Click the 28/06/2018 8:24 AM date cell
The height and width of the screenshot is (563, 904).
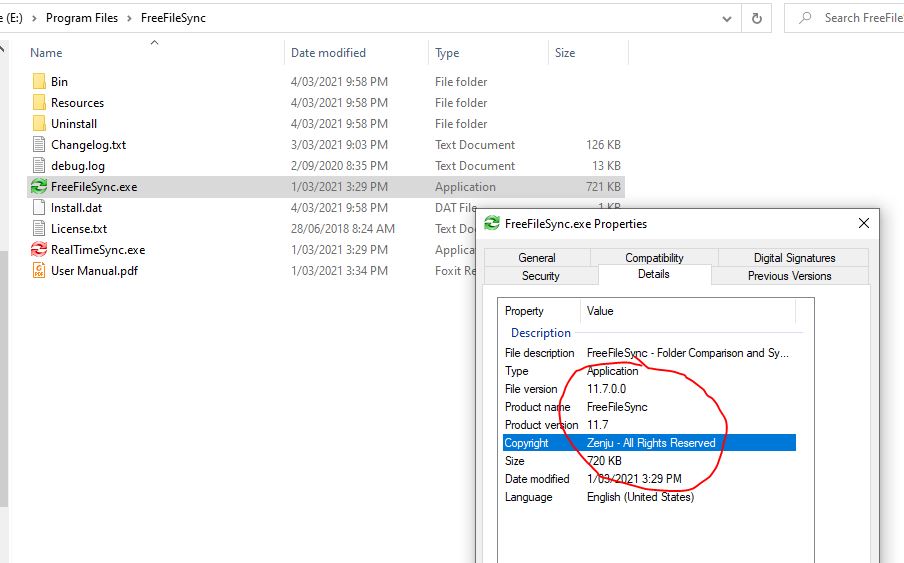pos(342,229)
